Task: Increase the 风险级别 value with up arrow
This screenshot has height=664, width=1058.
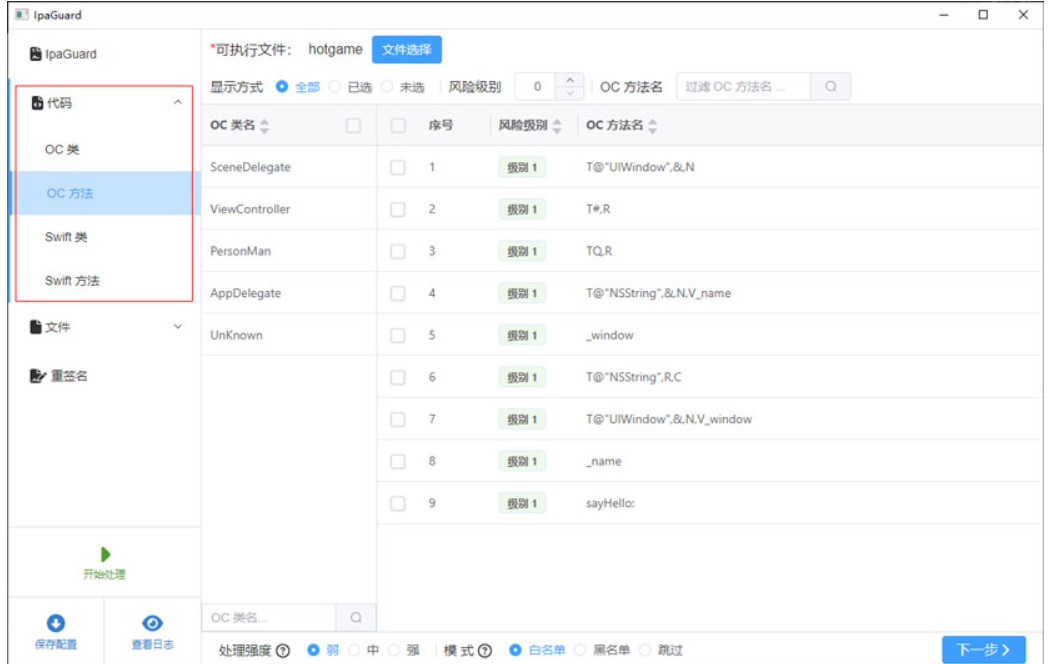Action: (570, 80)
